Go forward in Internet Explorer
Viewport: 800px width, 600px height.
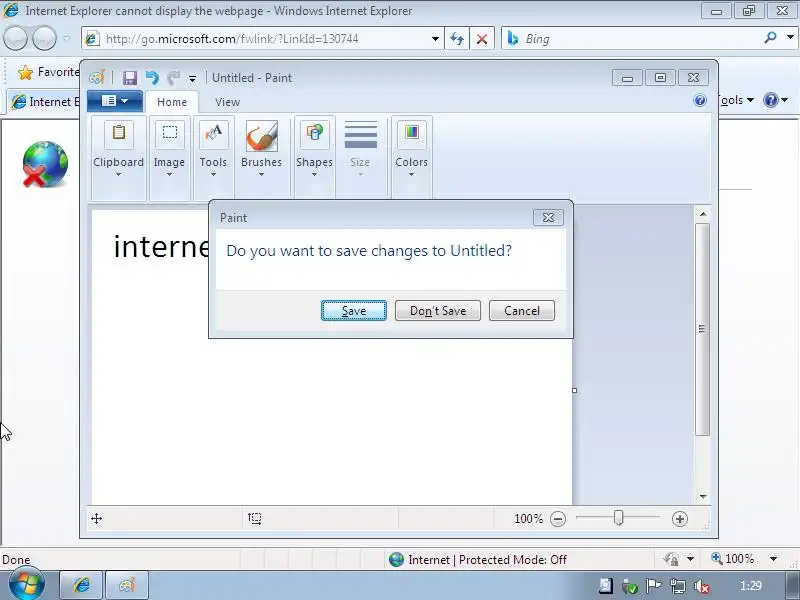[44, 38]
